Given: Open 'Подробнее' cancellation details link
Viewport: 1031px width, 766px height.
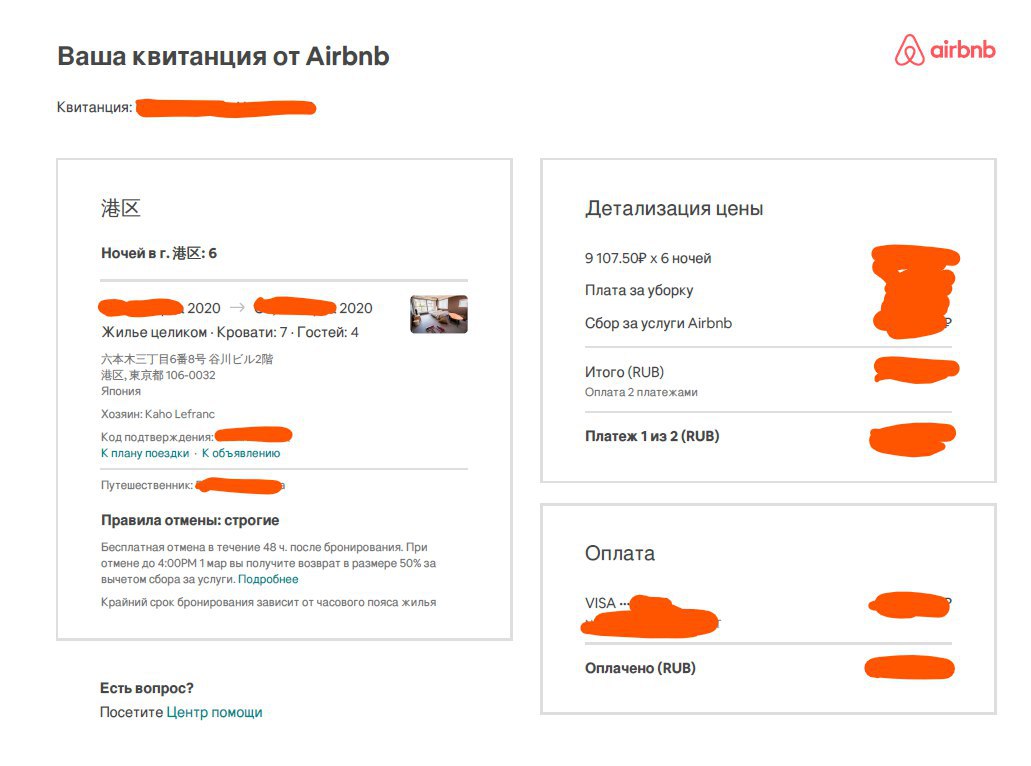Looking at the screenshot, I should pyautogui.click(x=268, y=579).
